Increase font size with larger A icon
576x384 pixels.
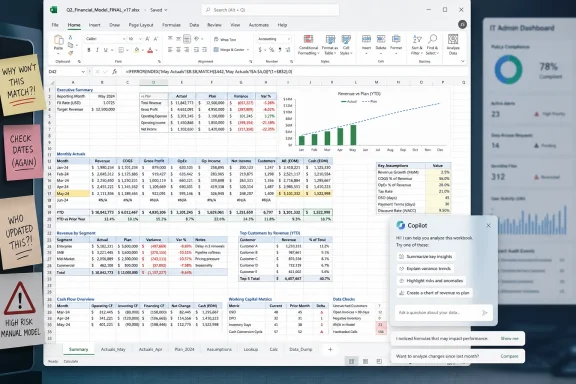click(x=148, y=39)
